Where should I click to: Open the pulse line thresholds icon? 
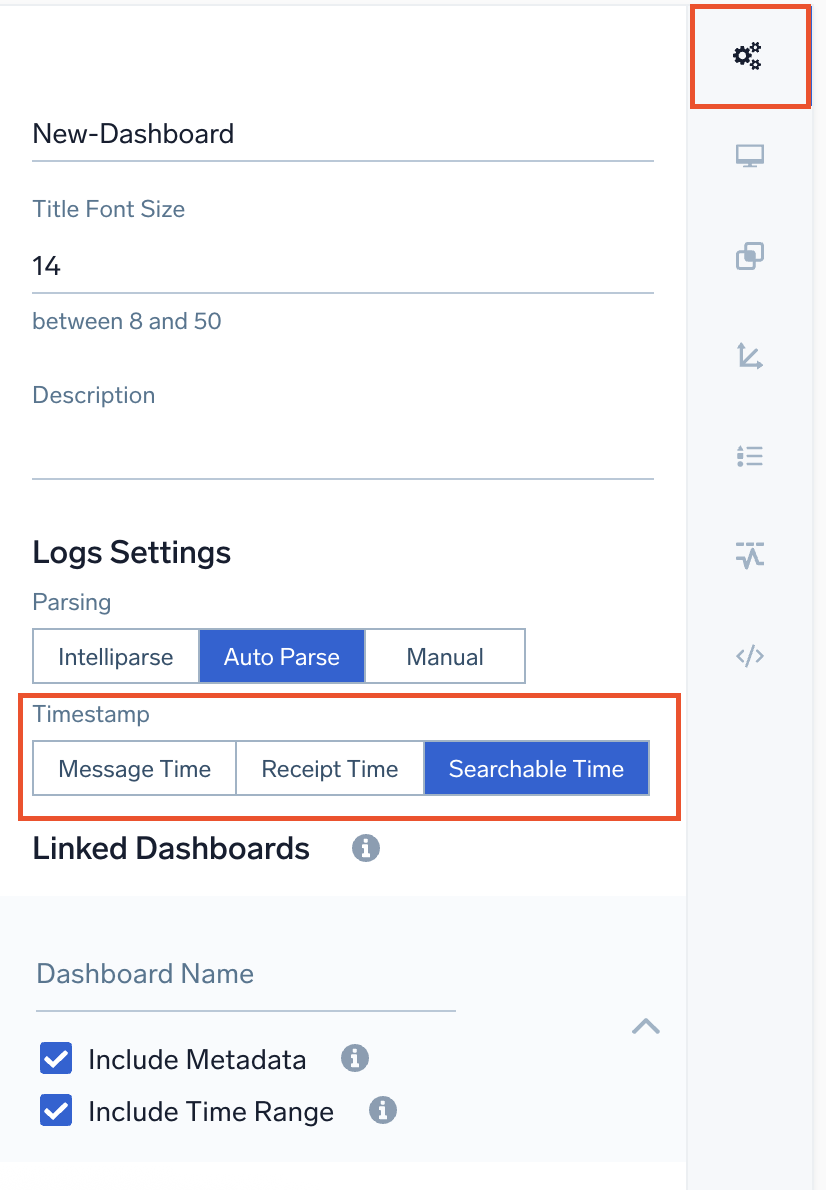(749, 554)
